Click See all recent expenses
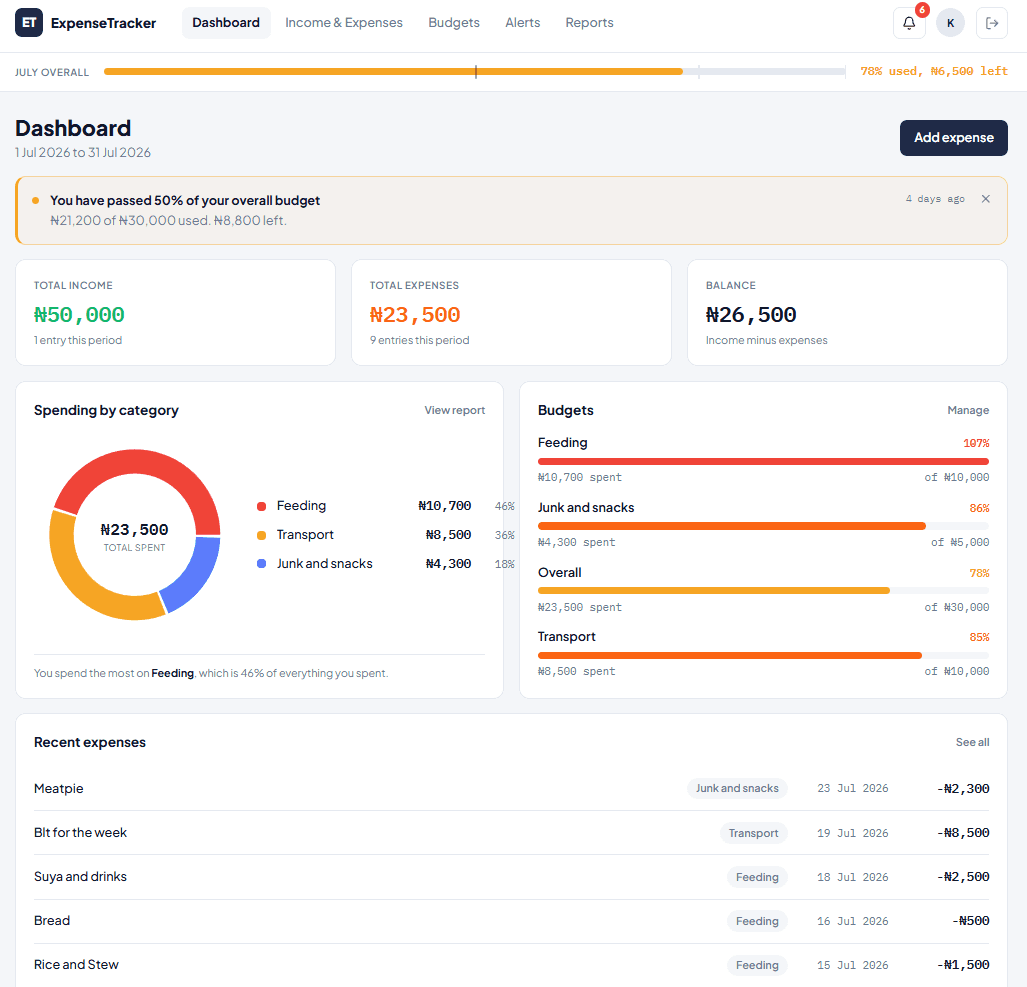Screen dimensions: 1027x987 pos(973,742)
